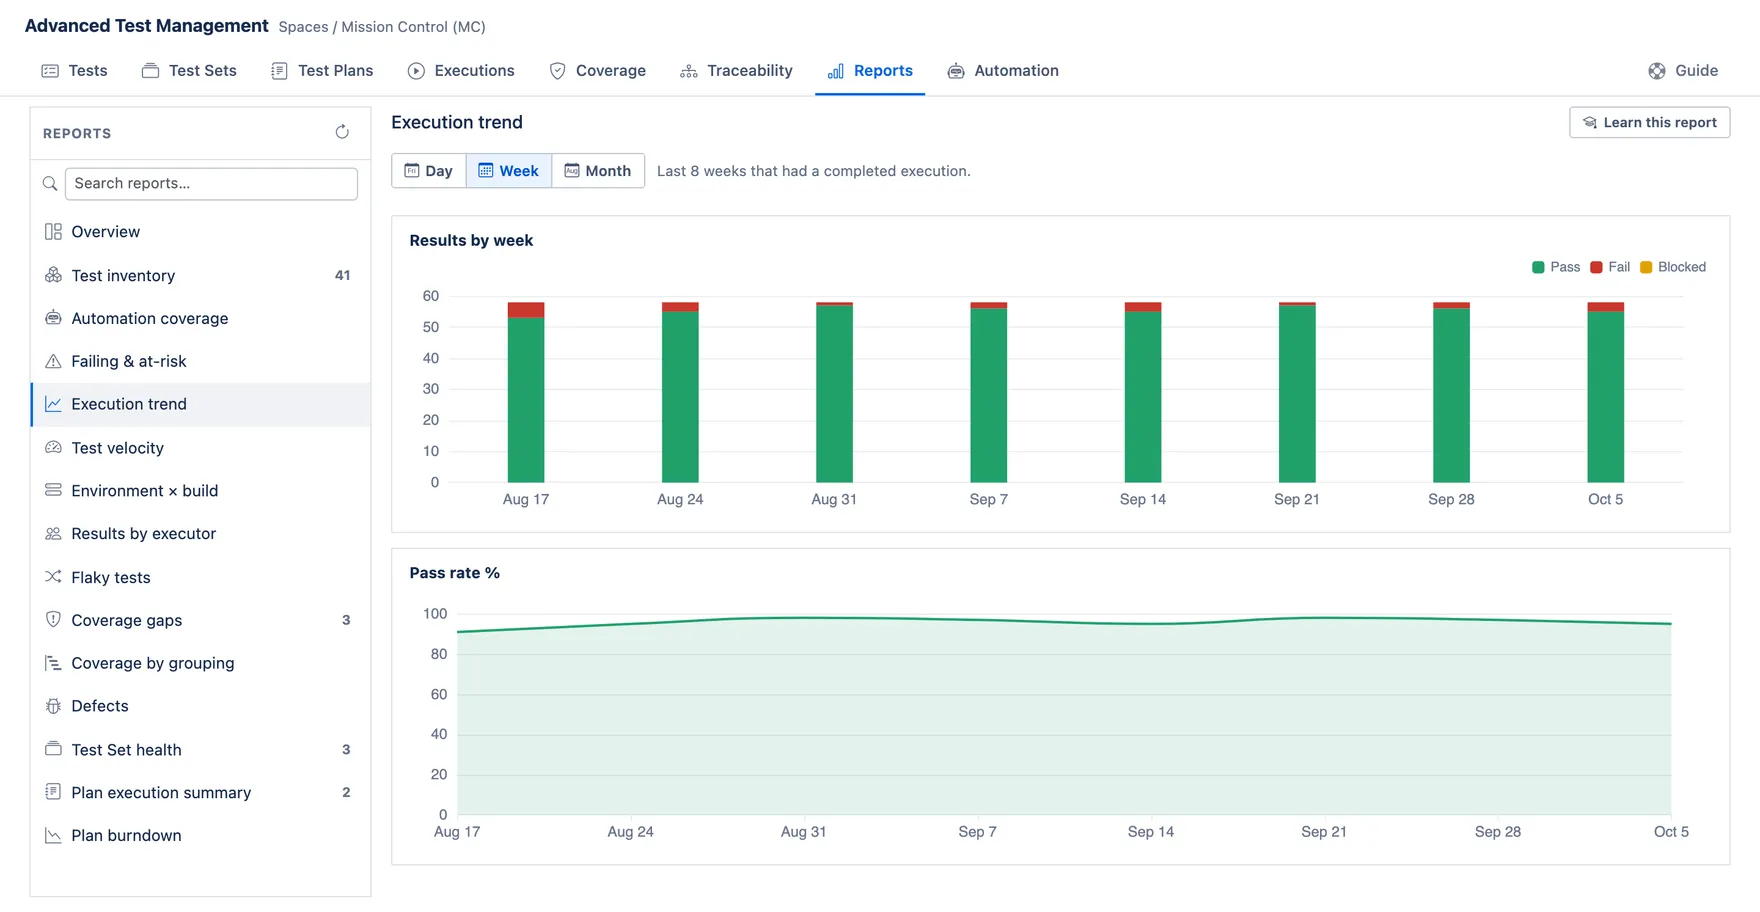Click the Environment × build icon
The height and width of the screenshot is (912, 1760).
click(53, 490)
